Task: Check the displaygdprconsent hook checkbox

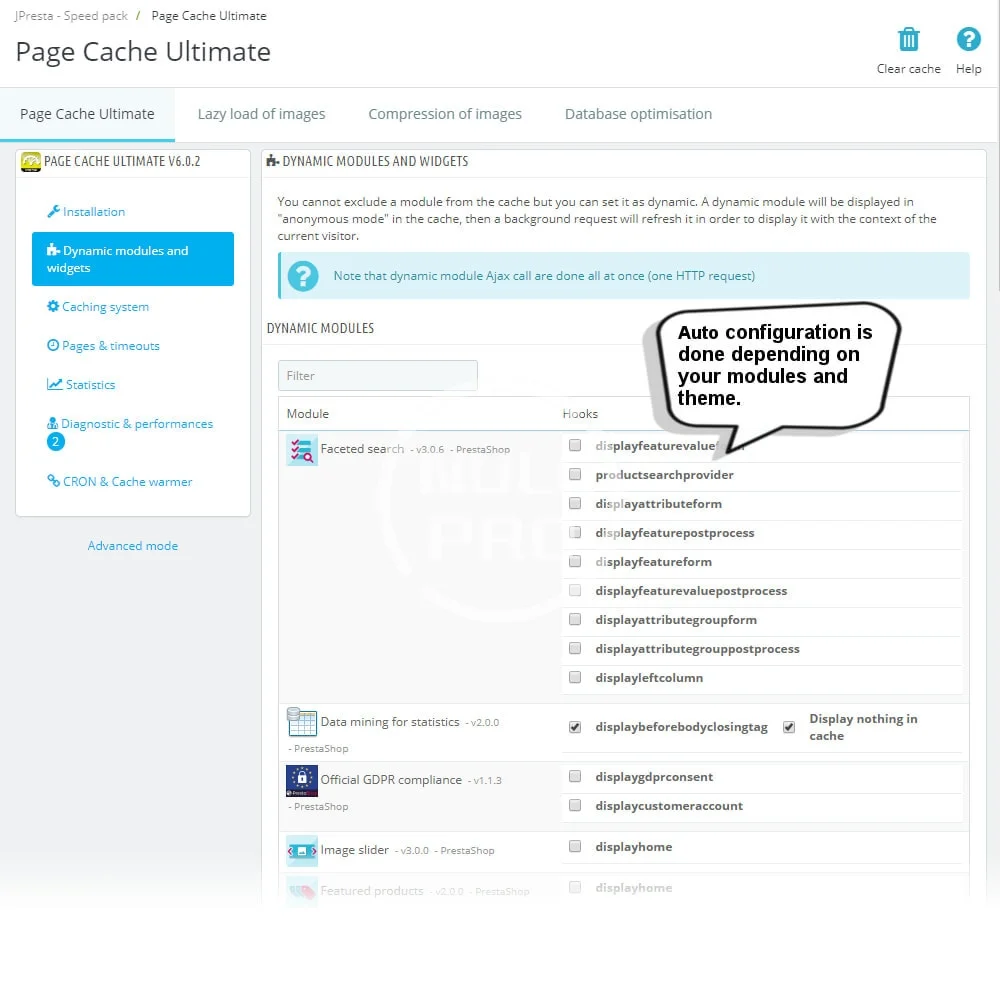Action: (x=575, y=777)
